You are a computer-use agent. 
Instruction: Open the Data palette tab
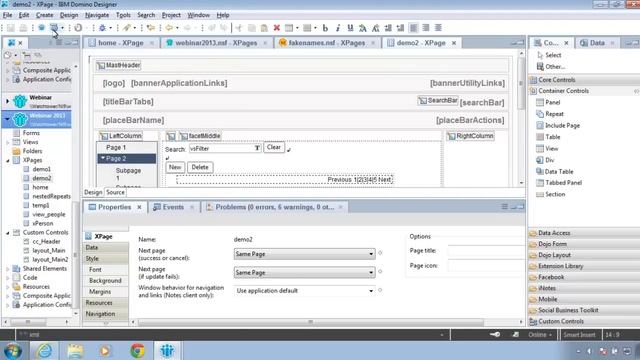[x=597, y=43]
